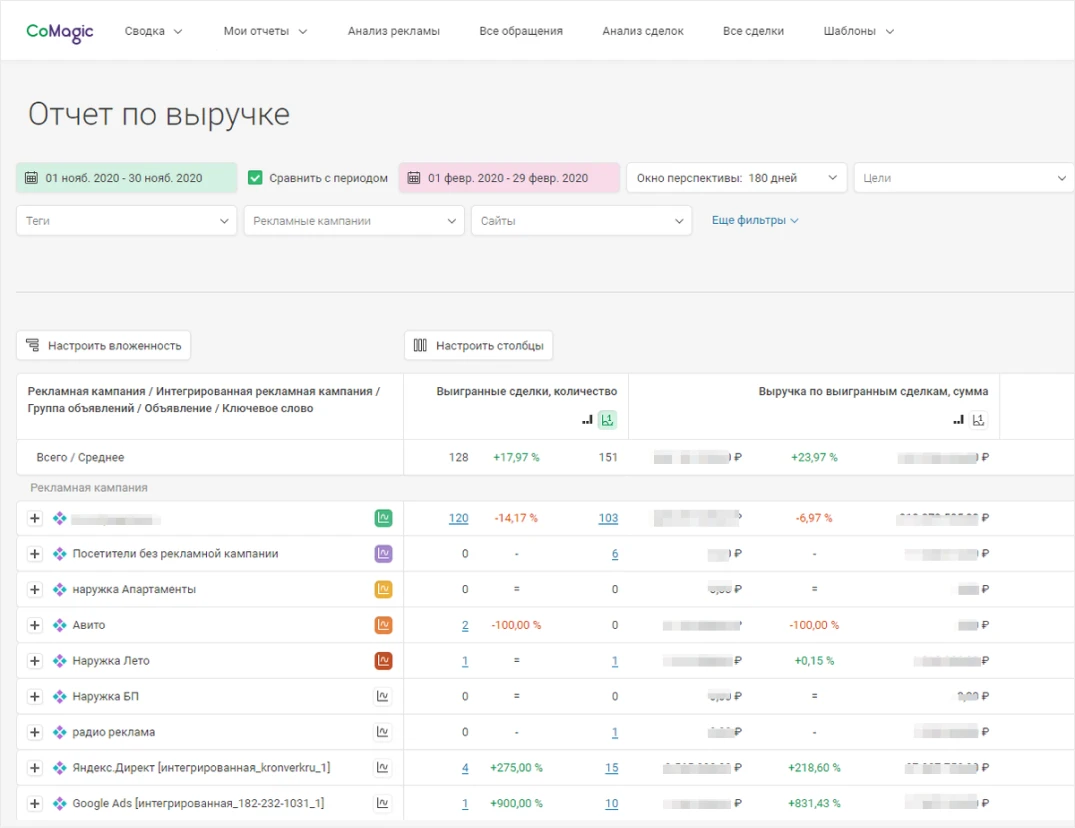The image size is (1075, 828).
Task: Click Настроить вложенность button
Action: [104, 345]
